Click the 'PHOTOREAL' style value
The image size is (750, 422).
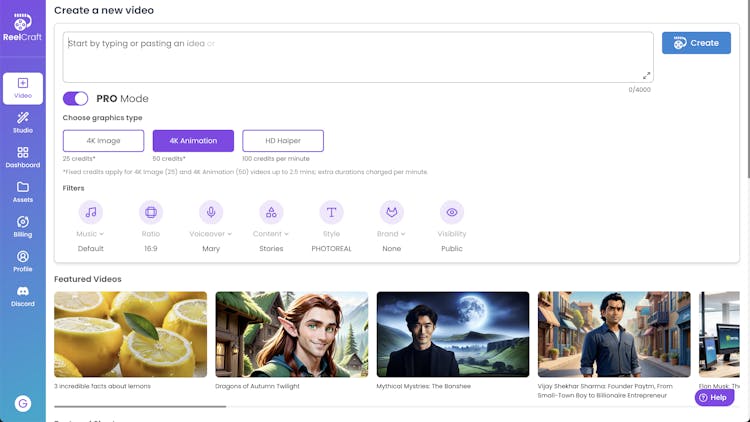click(x=331, y=249)
